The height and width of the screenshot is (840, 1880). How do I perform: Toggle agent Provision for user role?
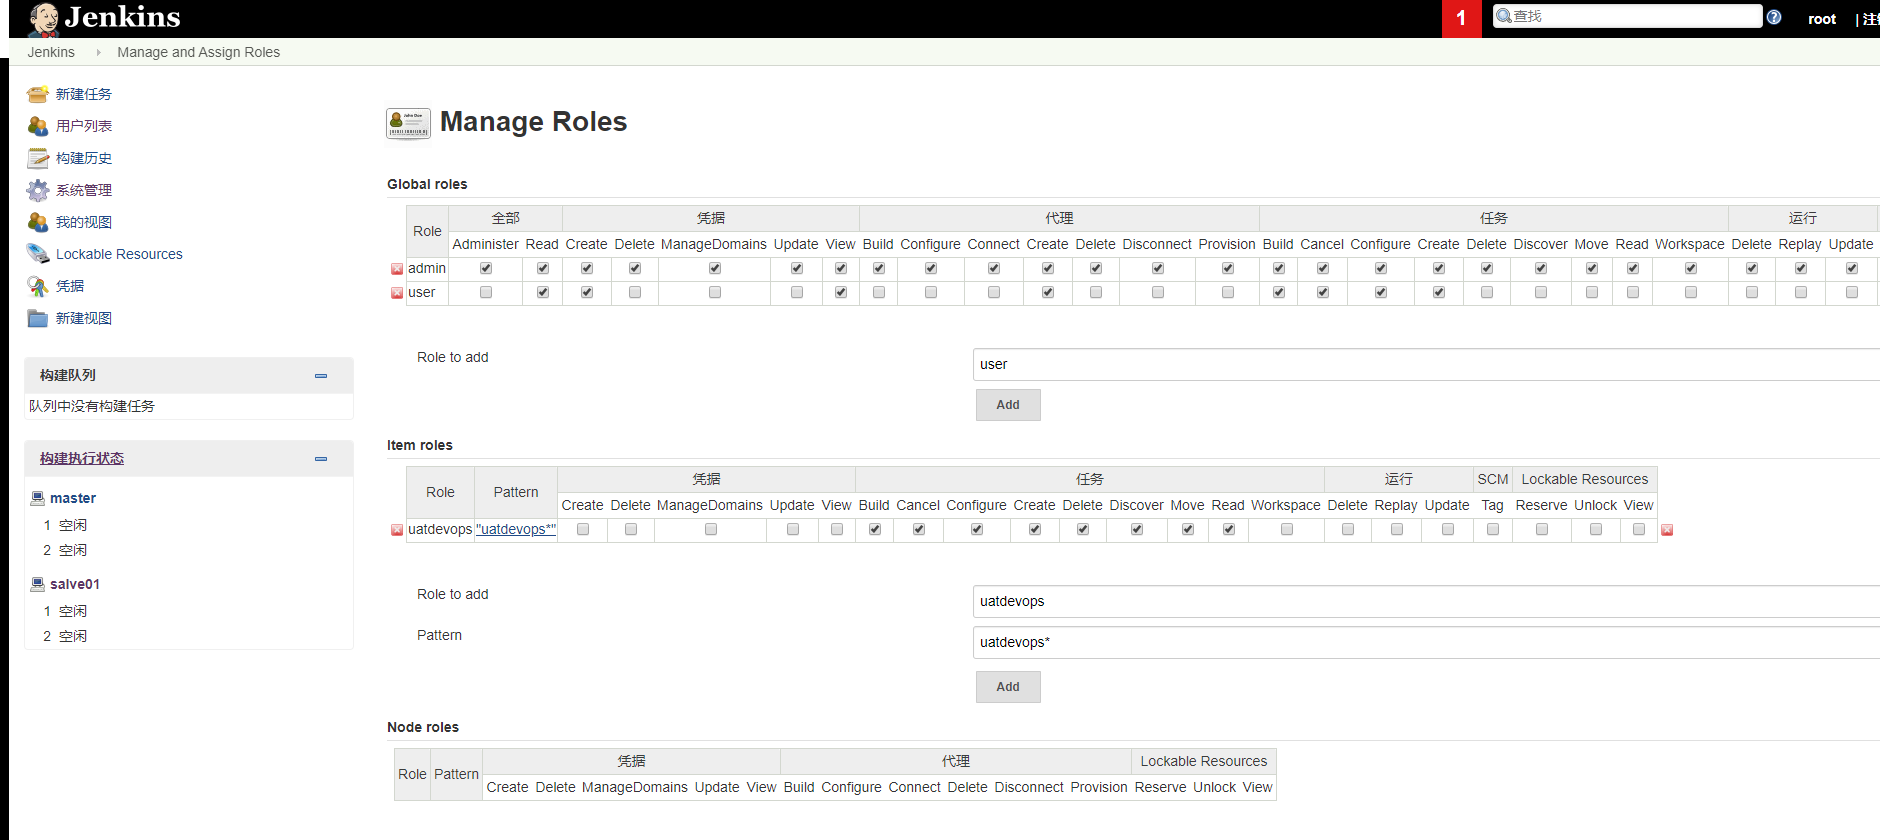point(1228,292)
